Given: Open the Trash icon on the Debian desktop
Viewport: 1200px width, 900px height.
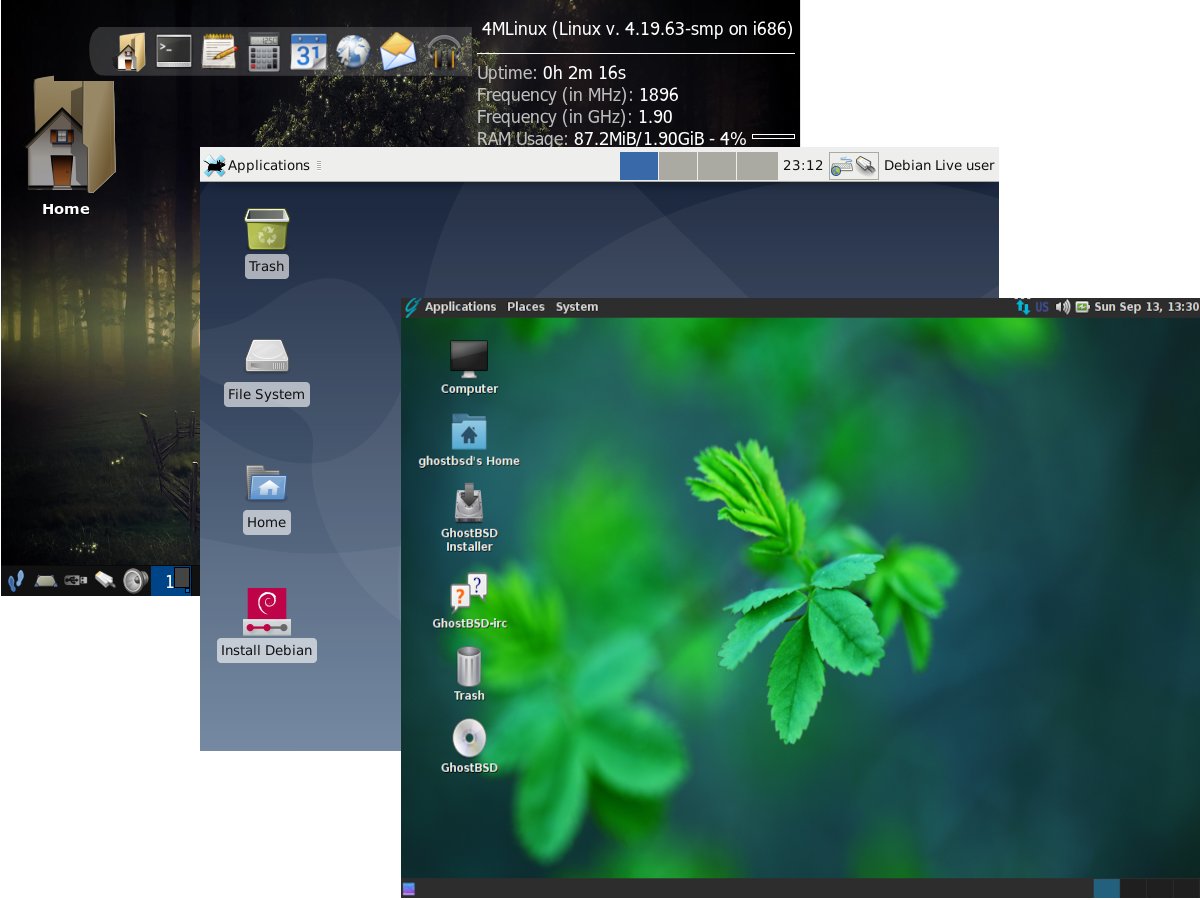Looking at the screenshot, I should 267,229.
